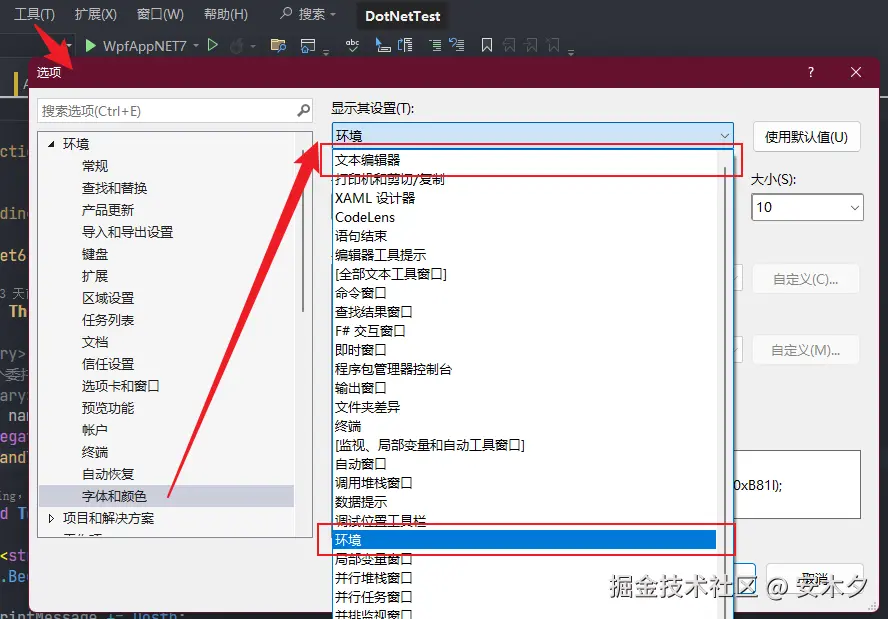888x619 pixels.
Task: Go to previous bookmark icon
Action: [x=509, y=45]
